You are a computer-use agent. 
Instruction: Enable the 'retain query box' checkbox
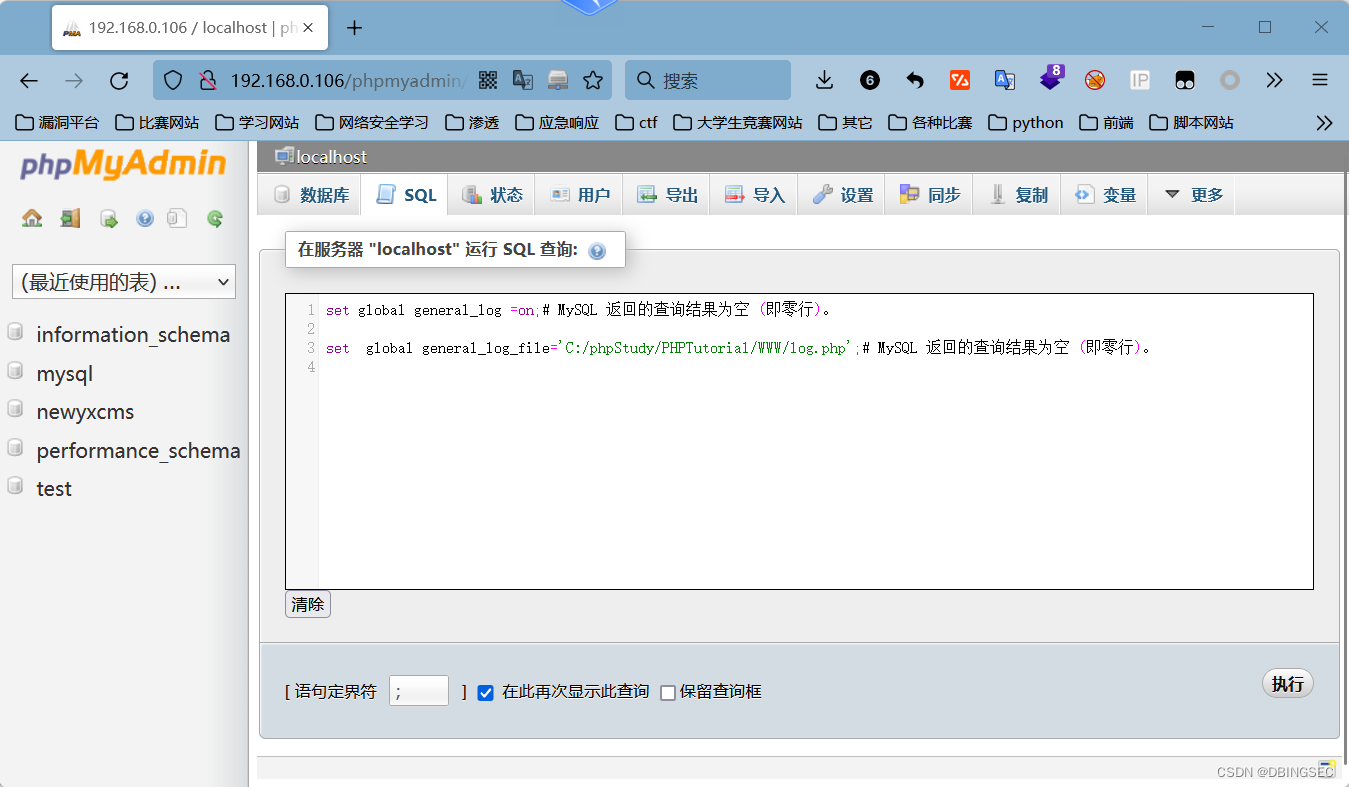pyautogui.click(x=668, y=692)
